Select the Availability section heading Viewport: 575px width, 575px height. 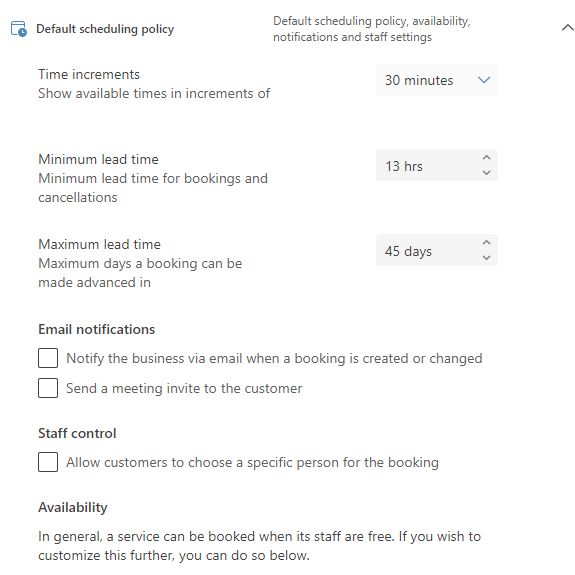tap(73, 508)
